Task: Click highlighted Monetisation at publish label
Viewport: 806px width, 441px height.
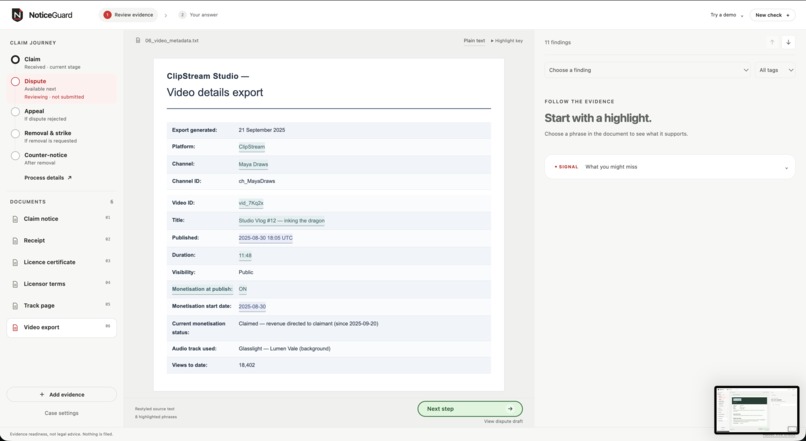Action: tap(202, 289)
